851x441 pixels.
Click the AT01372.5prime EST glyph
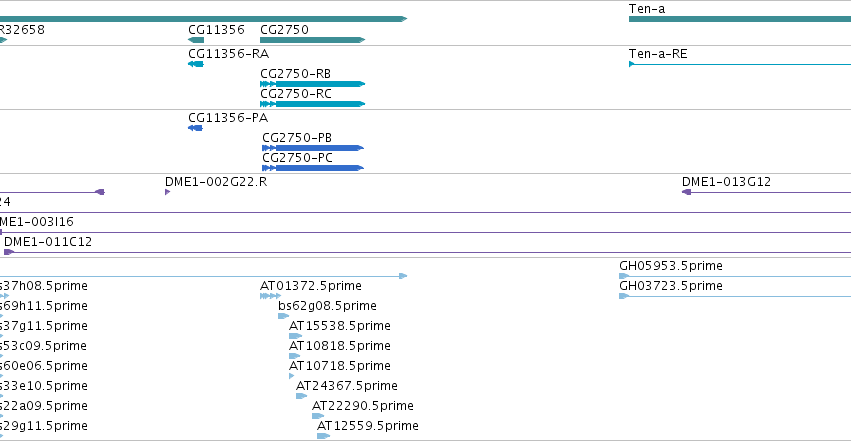pyautogui.click(x=270, y=296)
